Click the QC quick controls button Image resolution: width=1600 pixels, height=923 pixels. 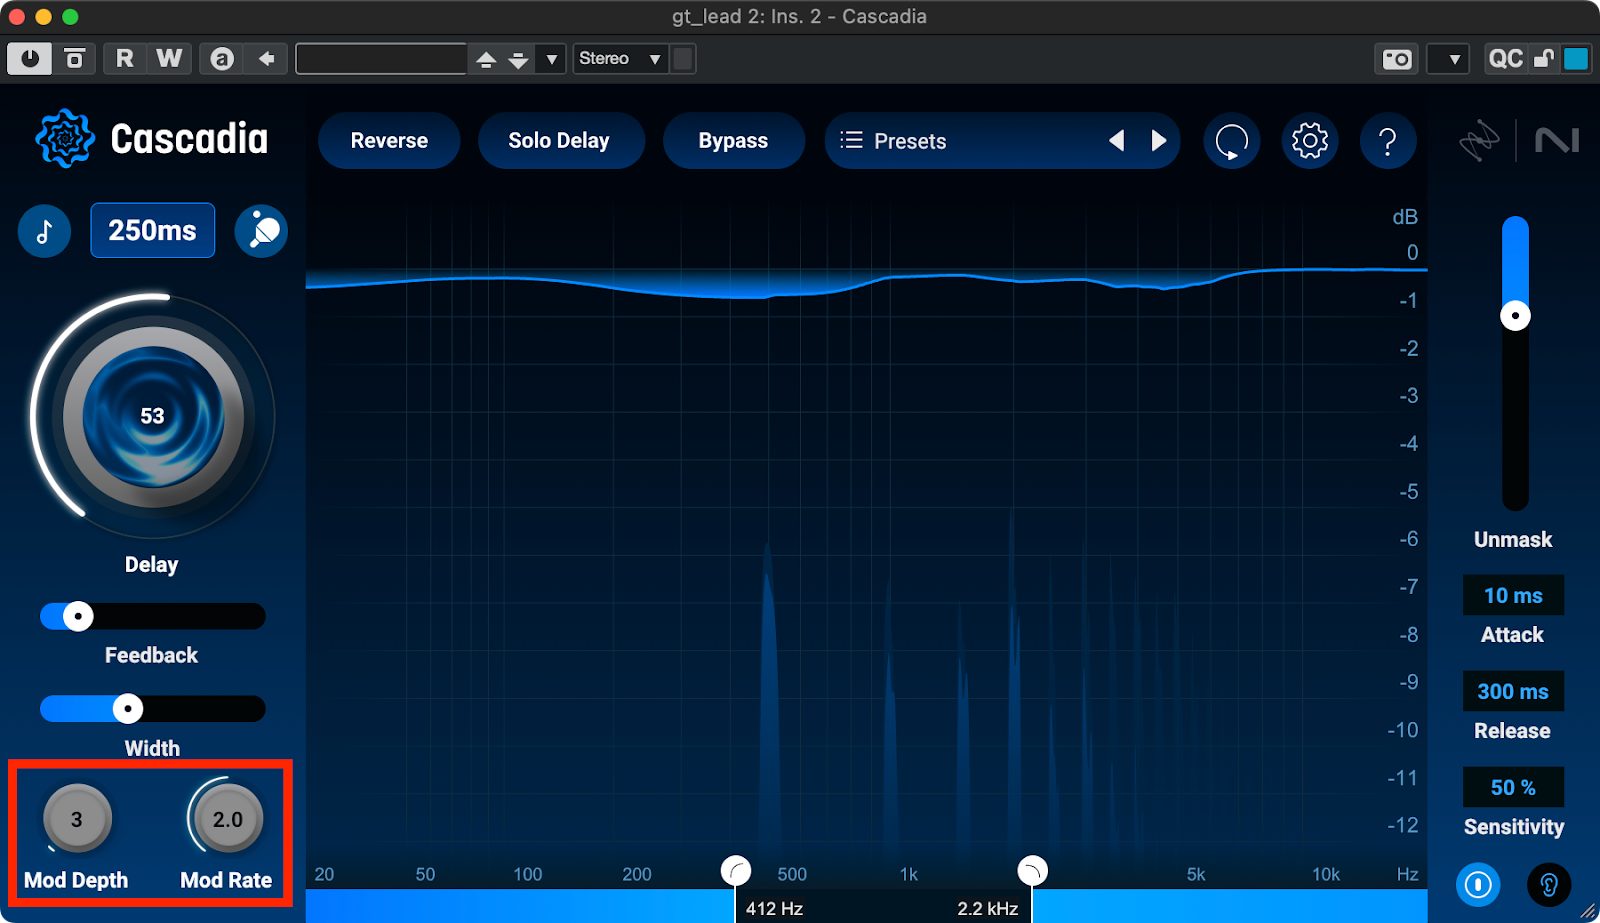point(1505,59)
